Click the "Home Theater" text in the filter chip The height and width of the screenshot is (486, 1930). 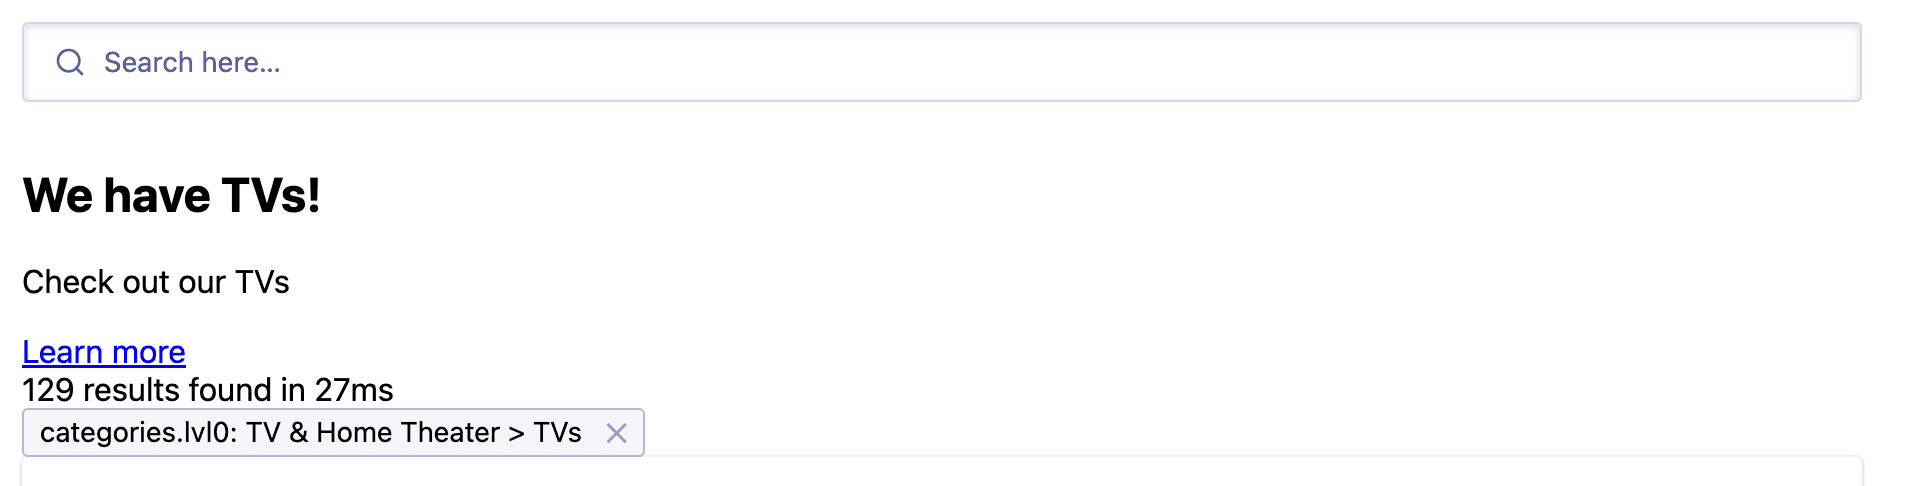point(407,432)
